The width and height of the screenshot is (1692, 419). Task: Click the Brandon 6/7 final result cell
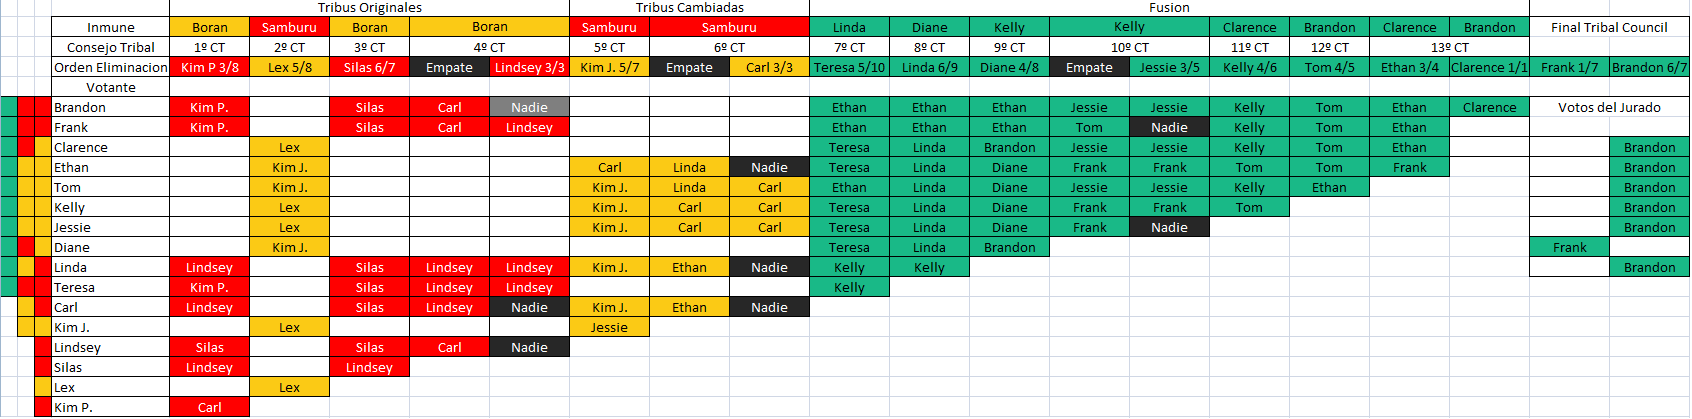[x=1649, y=68]
